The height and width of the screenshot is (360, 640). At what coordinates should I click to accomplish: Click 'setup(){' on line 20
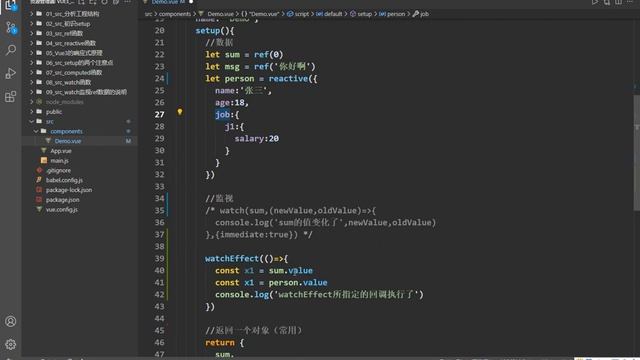coord(215,31)
